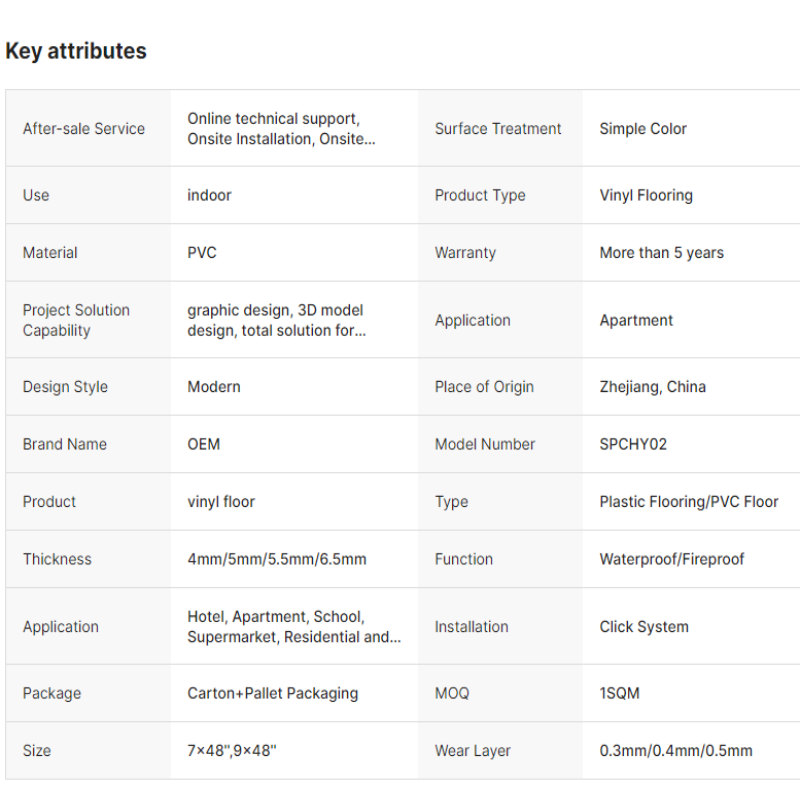Click the Vinyl Flooring product type value

(x=646, y=195)
